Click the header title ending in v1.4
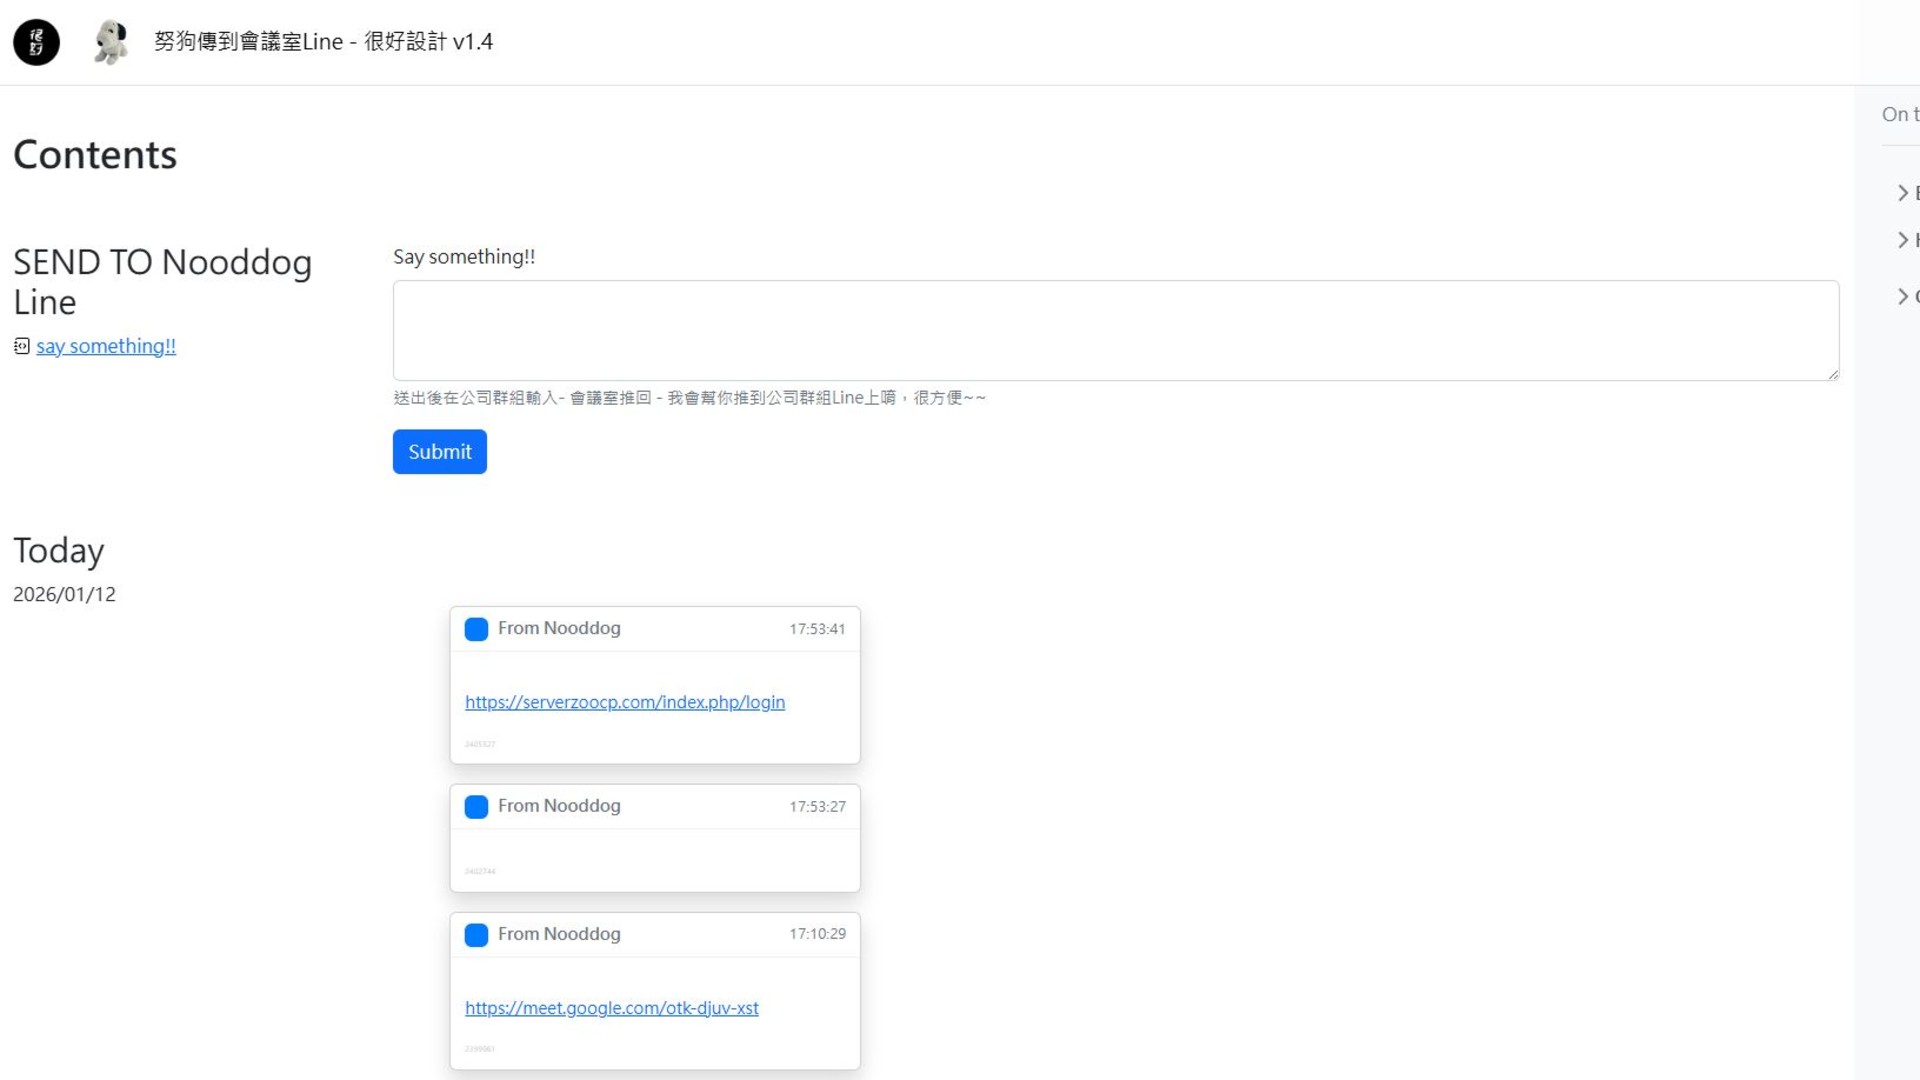 point(323,42)
